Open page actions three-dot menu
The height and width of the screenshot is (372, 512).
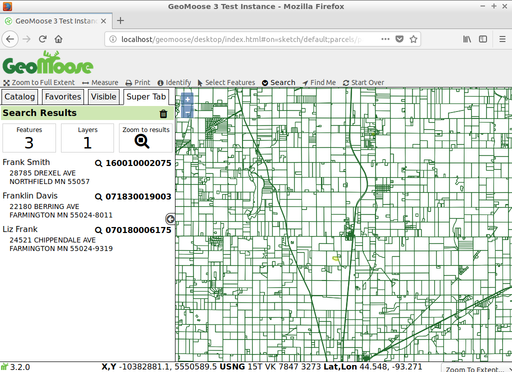tap(385, 39)
